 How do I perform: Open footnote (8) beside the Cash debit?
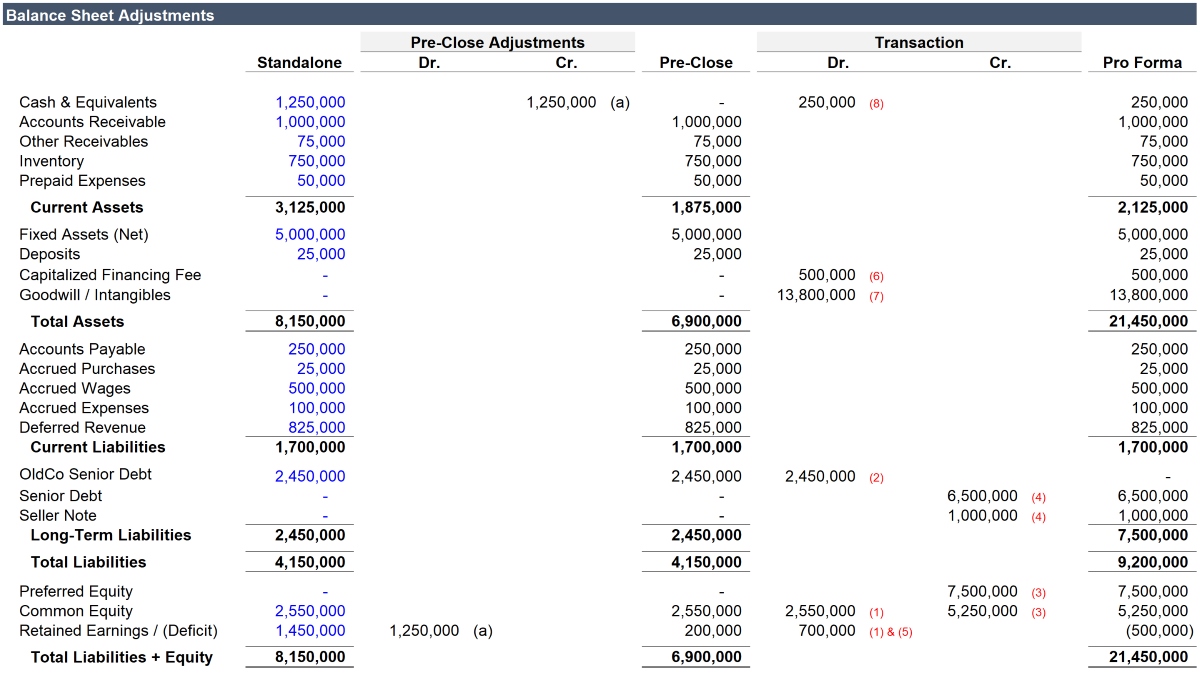point(876,103)
